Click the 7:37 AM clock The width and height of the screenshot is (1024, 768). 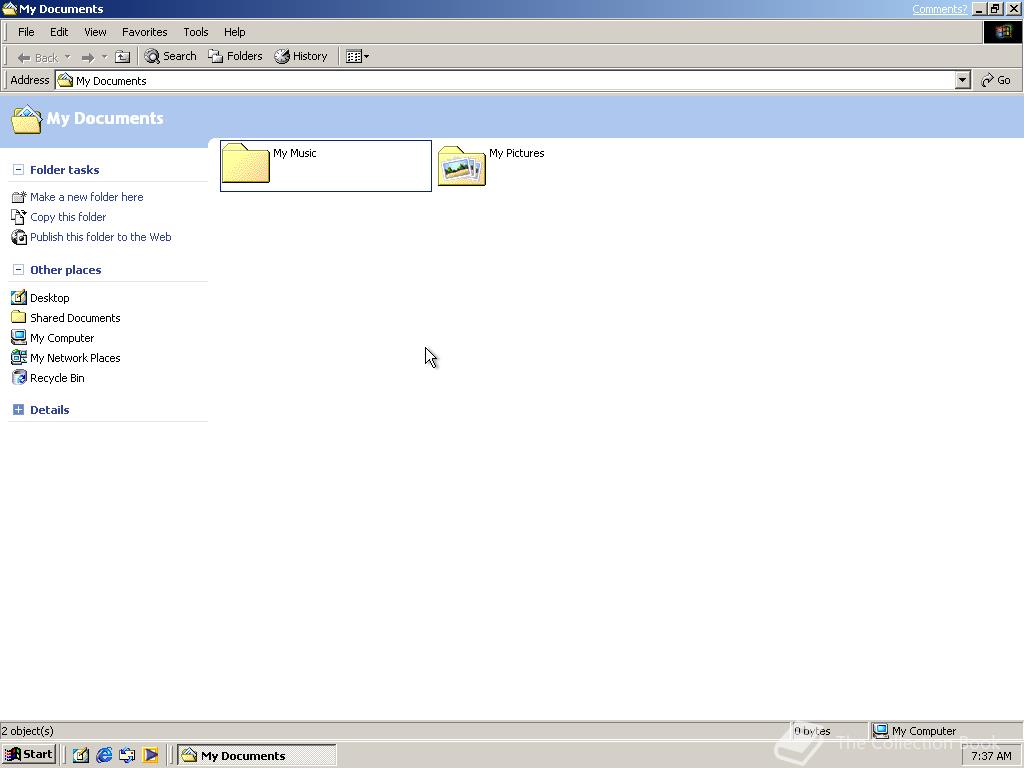[991, 756]
